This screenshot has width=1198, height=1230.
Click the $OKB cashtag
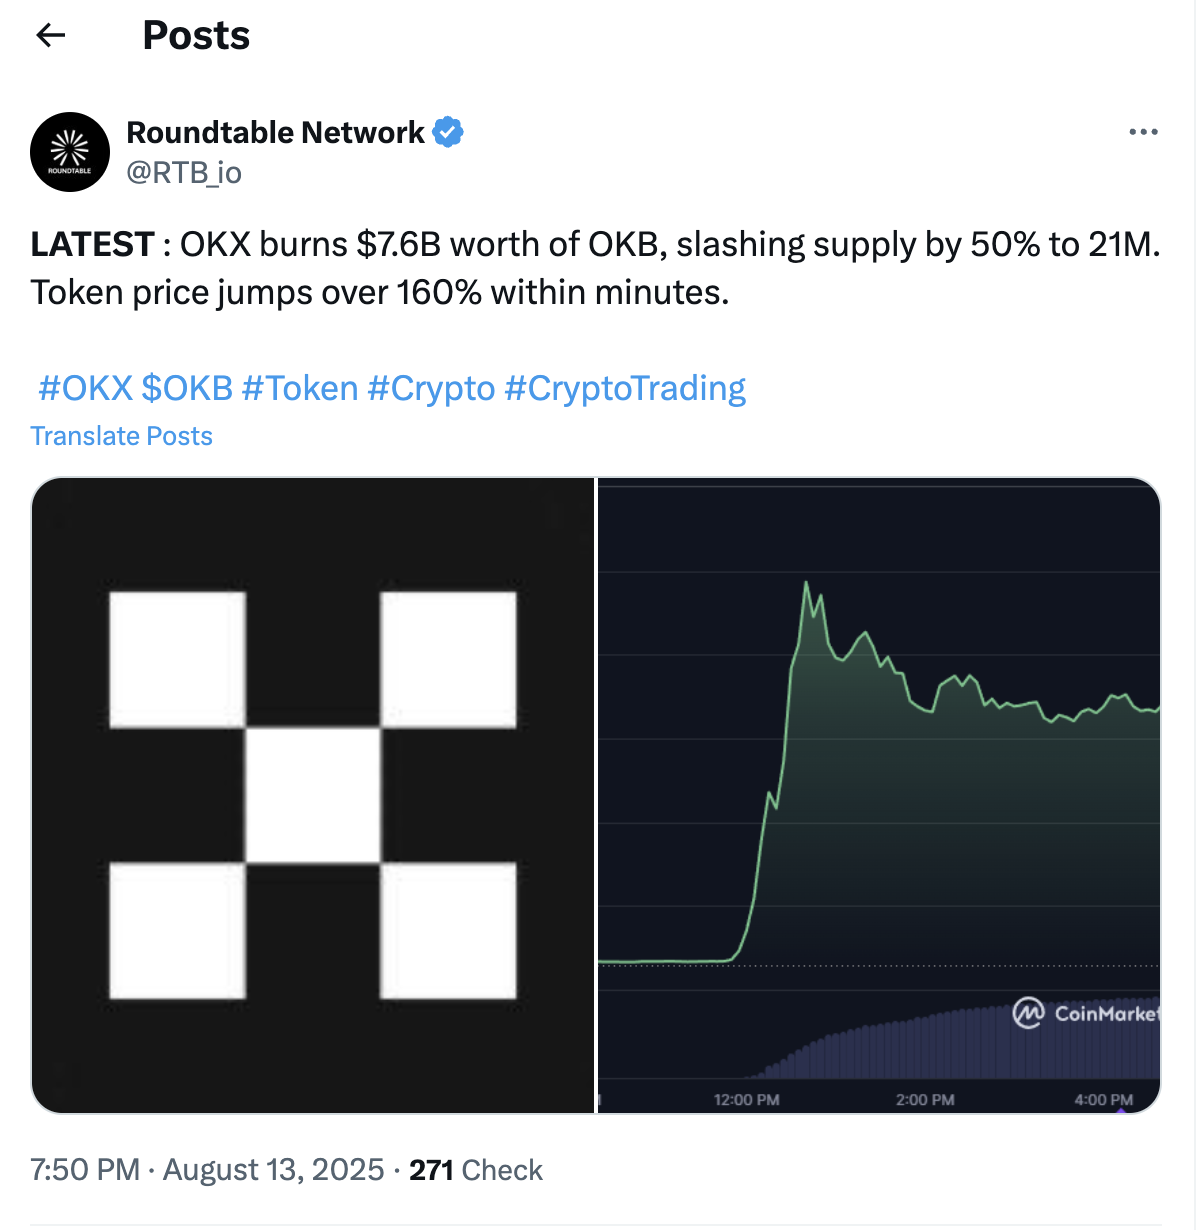point(187,388)
